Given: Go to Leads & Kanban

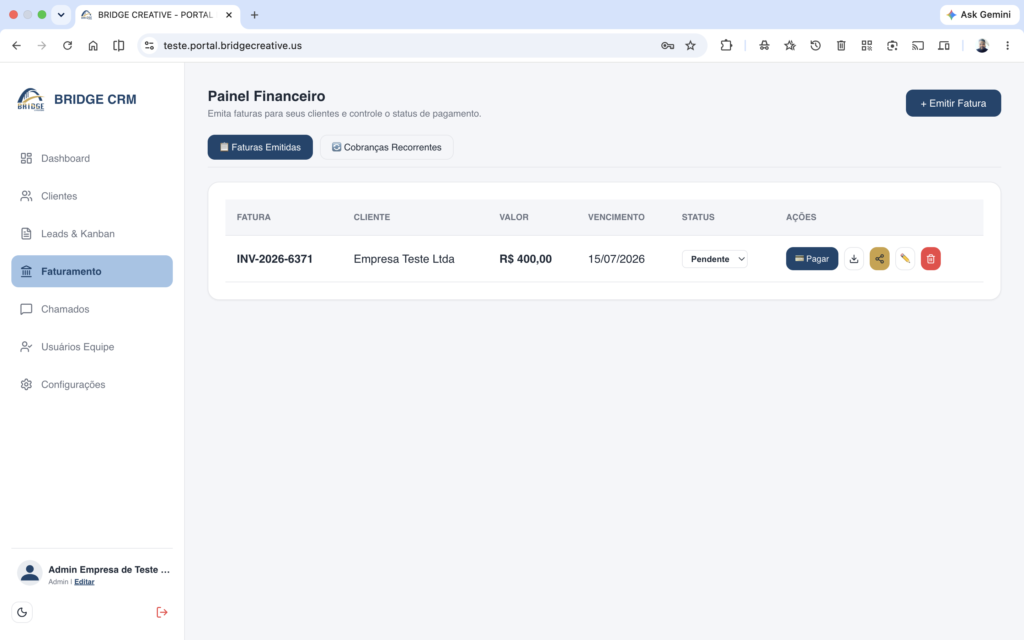Looking at the screenshot, I should point(91,234).
